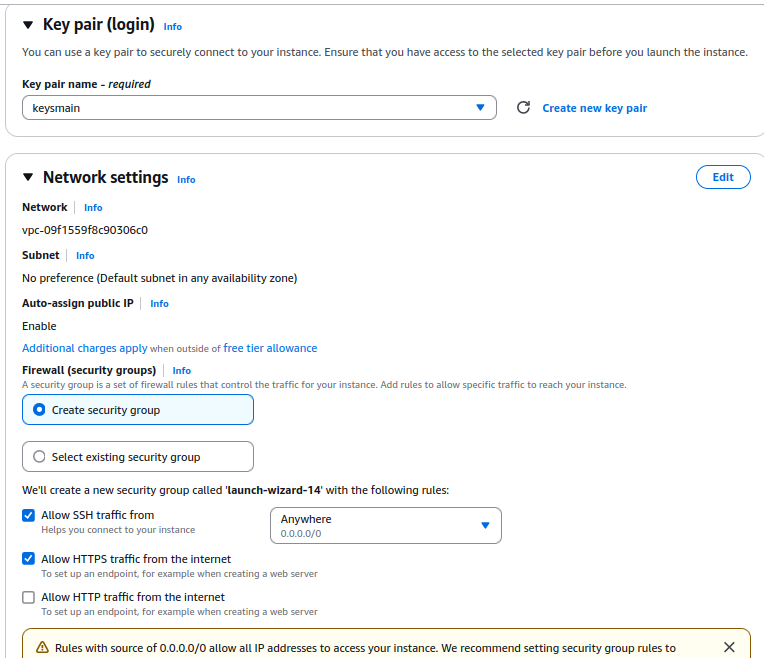Open Info link next to Auto-assign public IP
This screenshot has height=658, width=764.
pyautogui.click(x=159, y=304)
